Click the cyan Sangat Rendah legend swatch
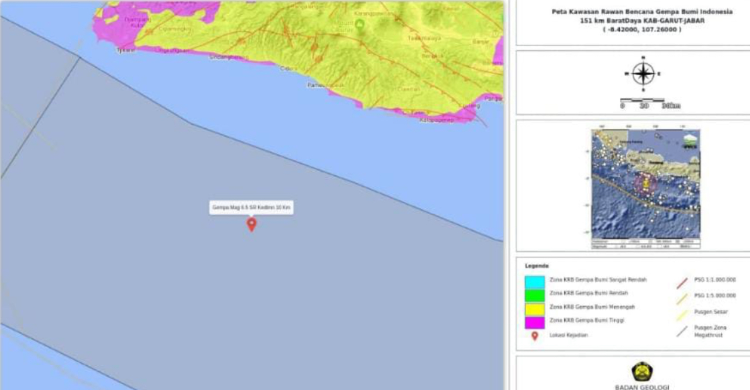This screenshot has width=750, height=390. pyautogui.click(x=534, y=281)
